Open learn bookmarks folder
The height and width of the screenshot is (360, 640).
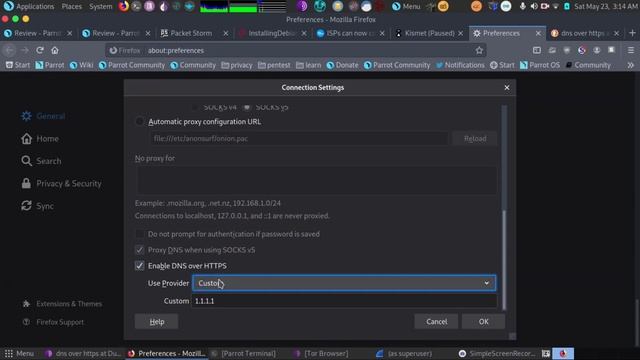pos(309,65)
